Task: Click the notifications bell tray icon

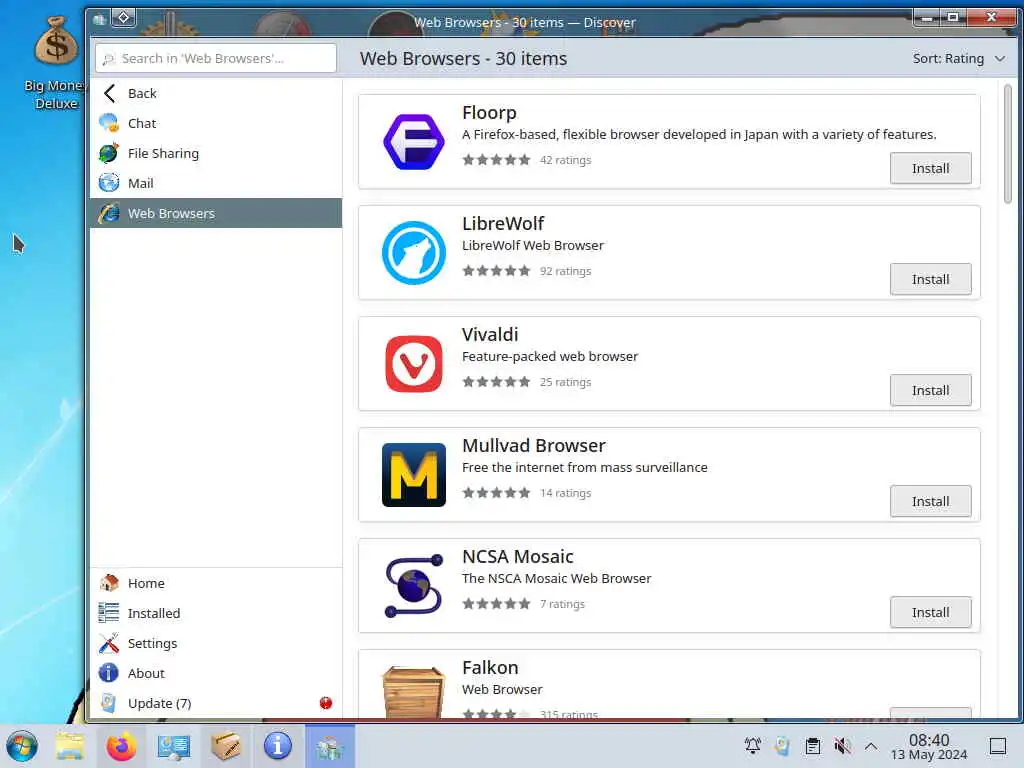Action: tap(753, 746)
